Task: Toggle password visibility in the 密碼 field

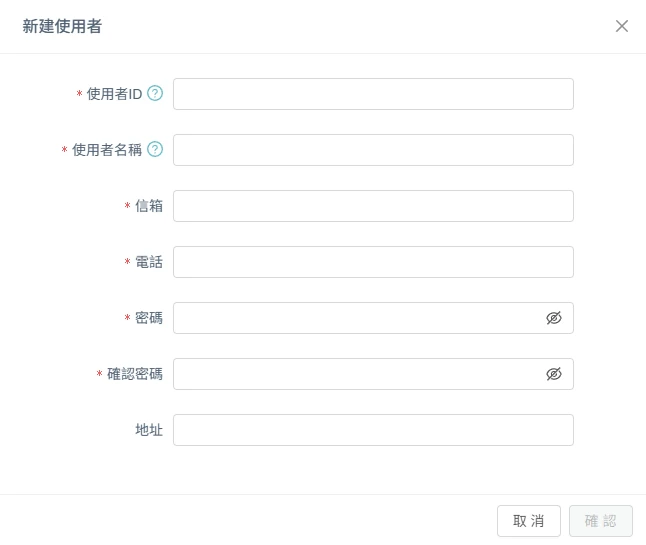Action: [x=554, y=318]
